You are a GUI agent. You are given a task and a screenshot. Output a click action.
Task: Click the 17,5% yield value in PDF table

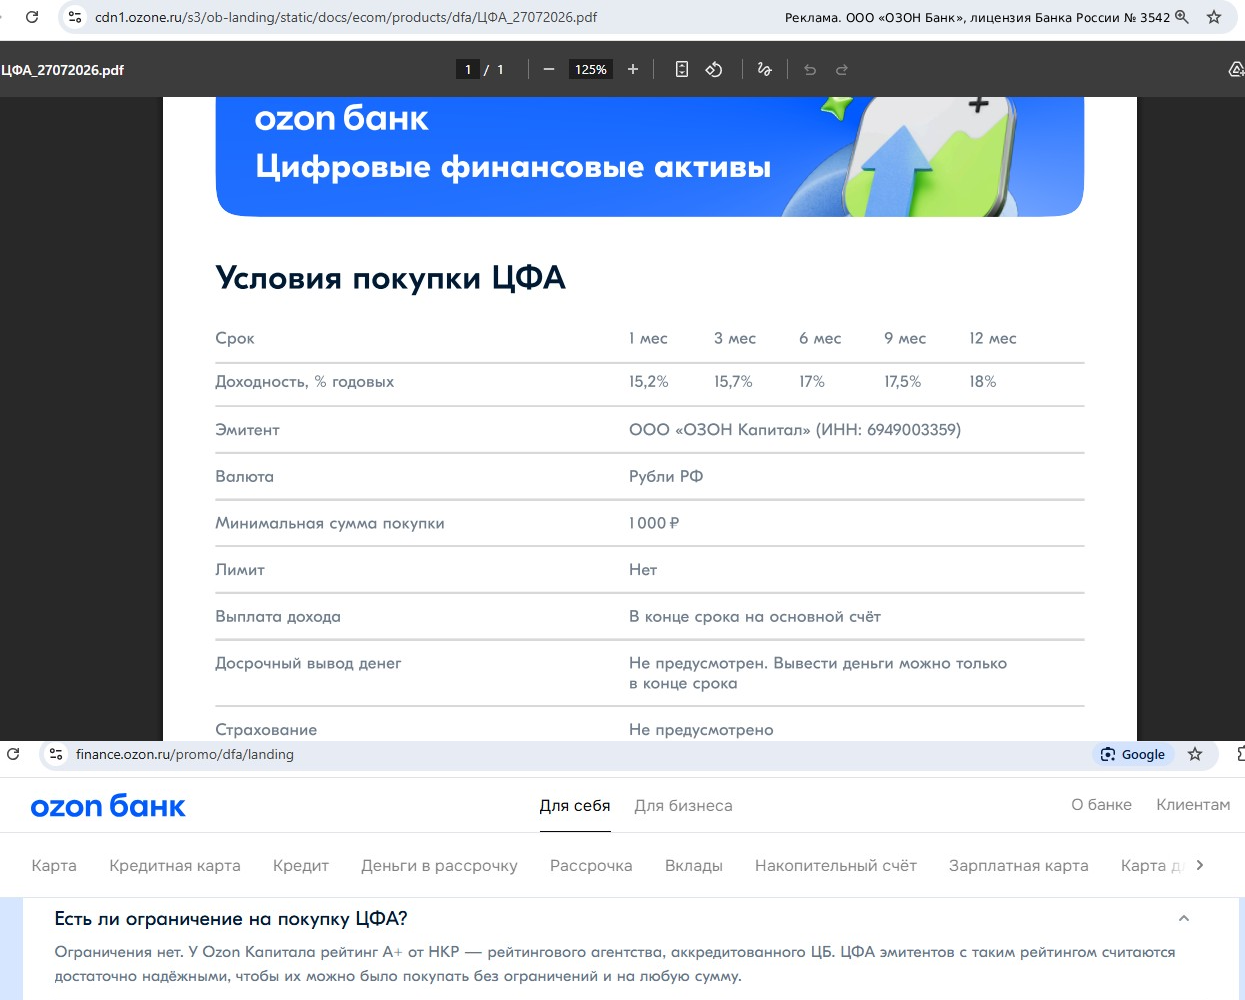click(902, 381)
